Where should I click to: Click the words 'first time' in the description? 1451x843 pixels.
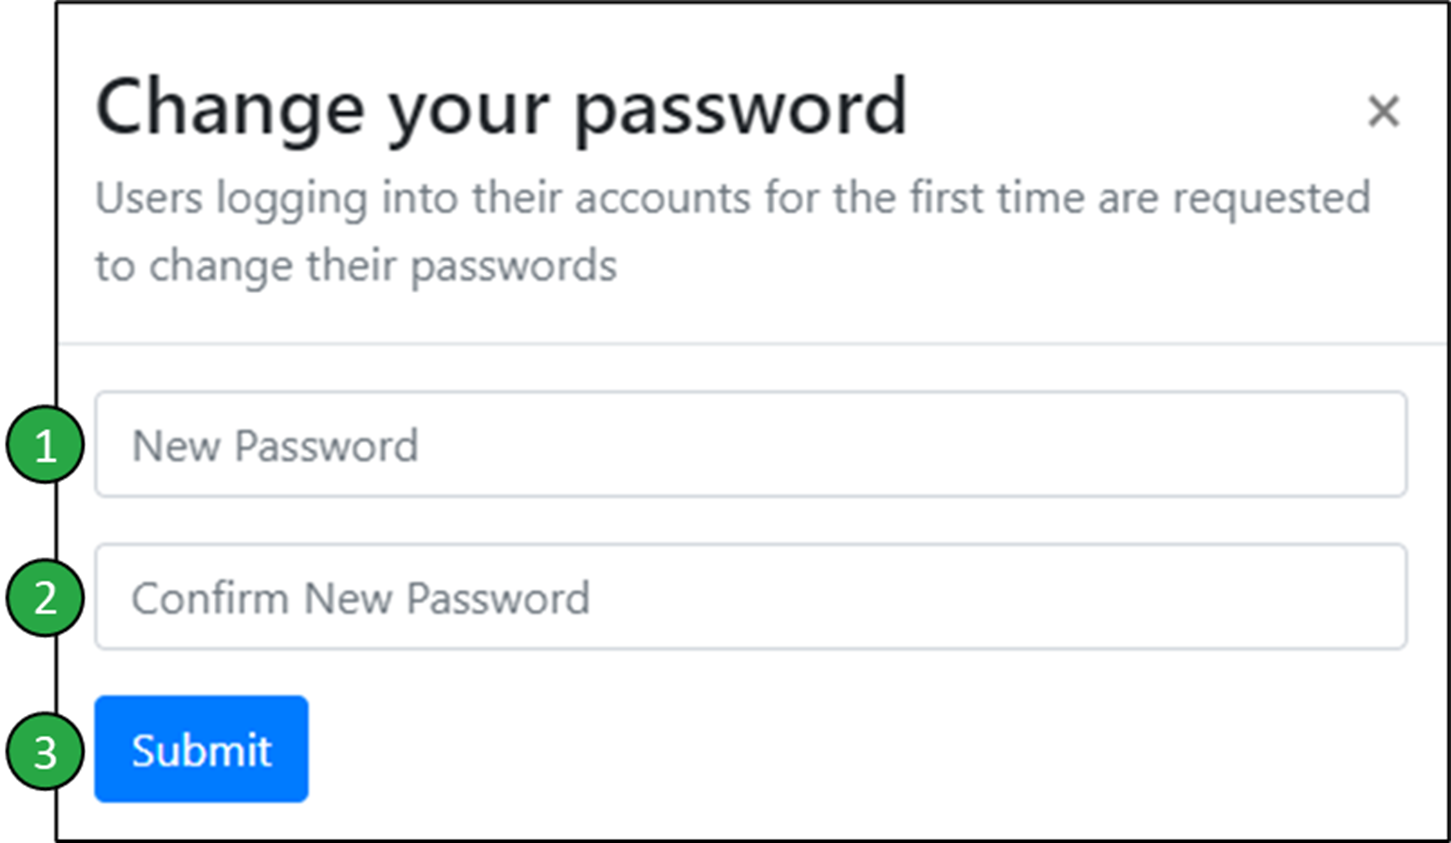(997, 198)
